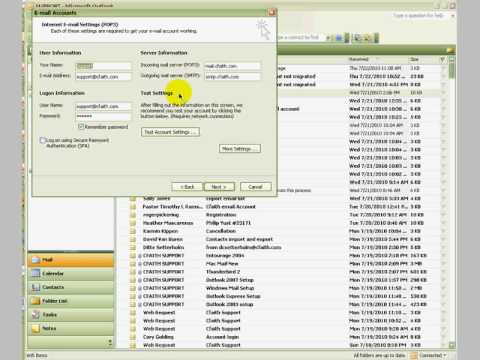Expand the Mac Mail New conversation
The image size is (480, 360).
(140, 264)
